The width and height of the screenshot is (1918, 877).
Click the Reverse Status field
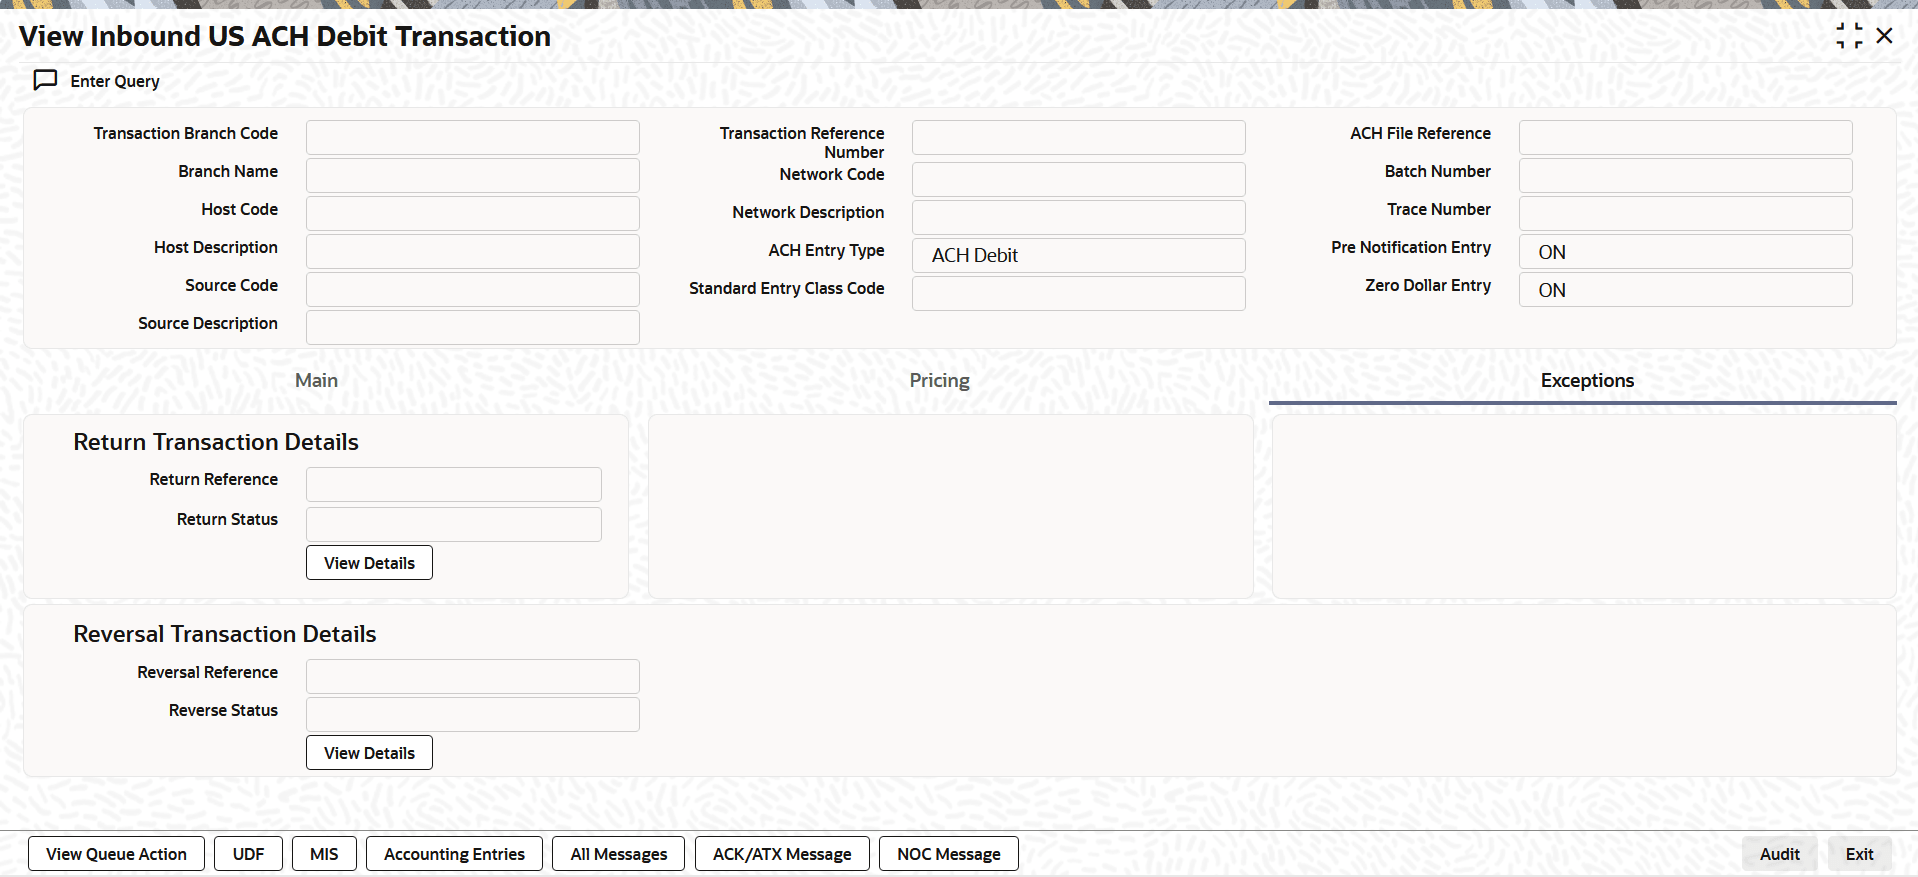[x=473, y=714]
